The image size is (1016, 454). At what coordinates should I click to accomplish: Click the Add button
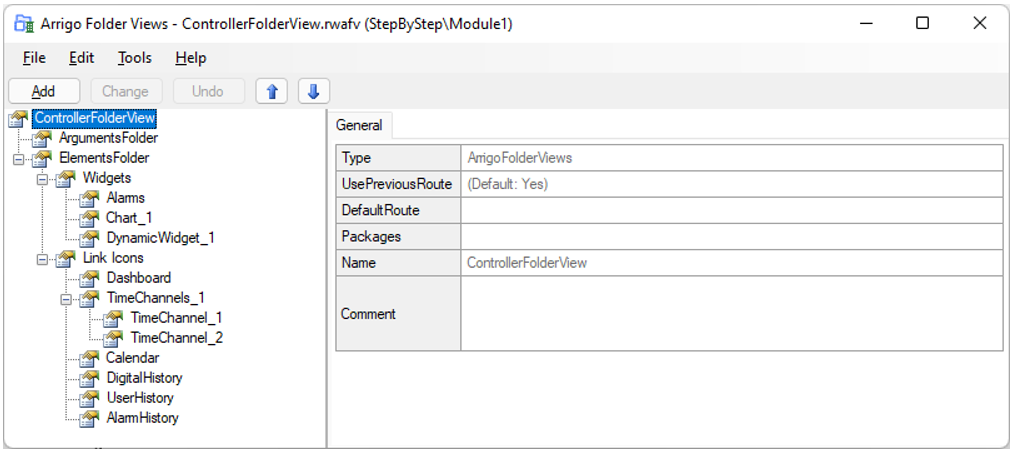[44, 91]
